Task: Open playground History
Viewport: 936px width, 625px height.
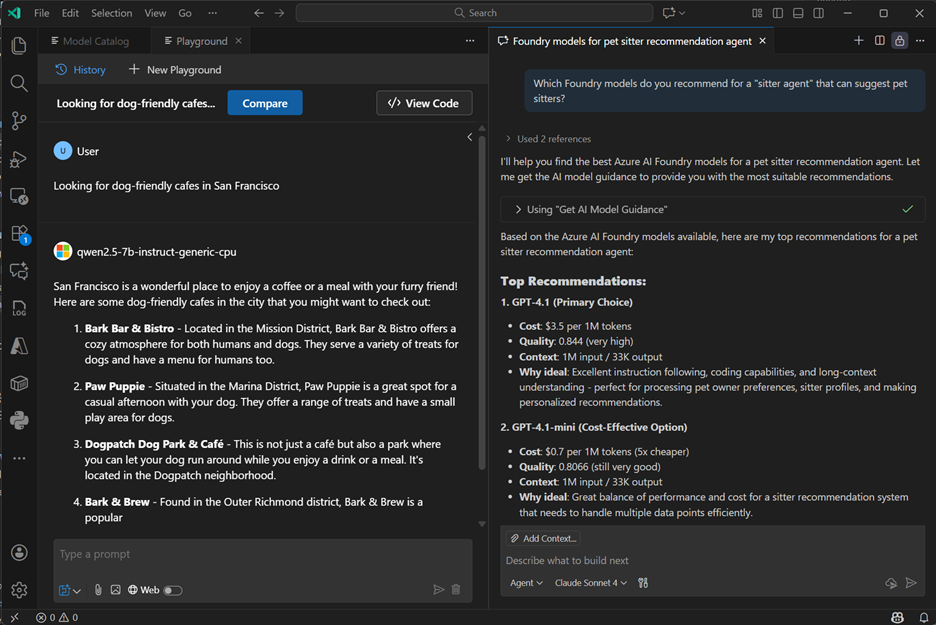Action: (x=81, y=70)
